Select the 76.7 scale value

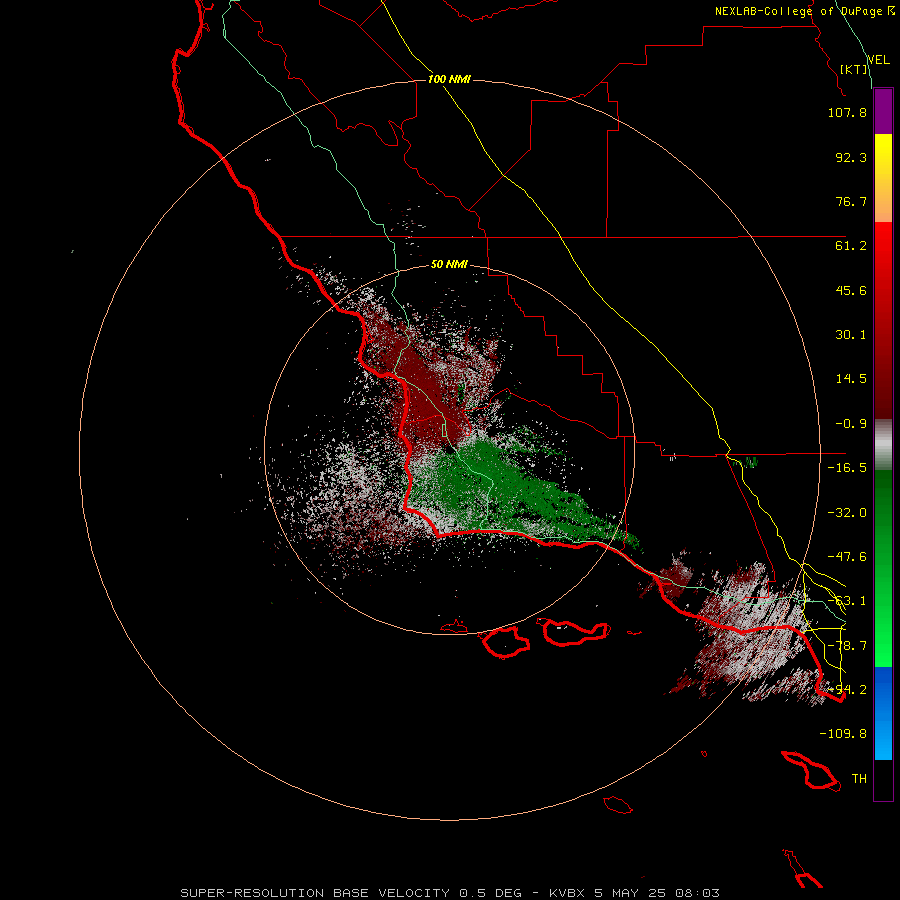click(x=851, y=201)
